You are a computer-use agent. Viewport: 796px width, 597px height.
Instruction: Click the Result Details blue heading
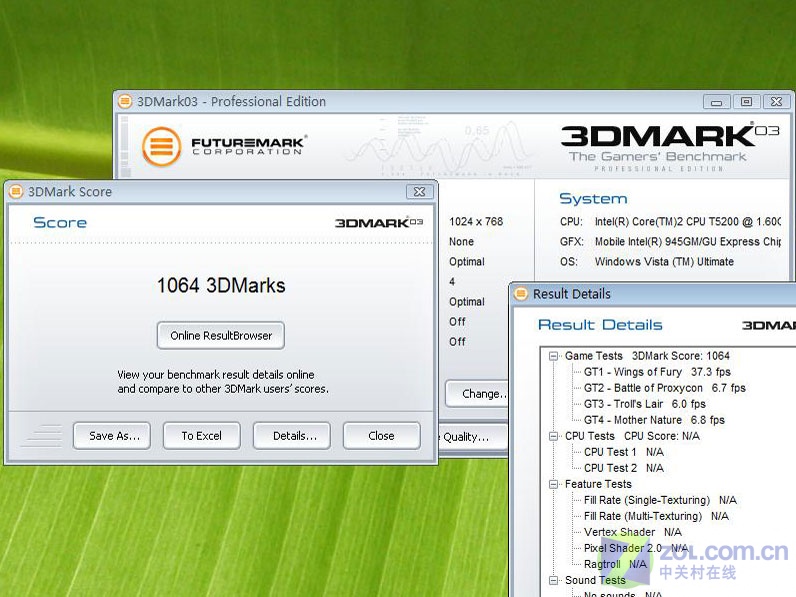click(x=600, y=325)
